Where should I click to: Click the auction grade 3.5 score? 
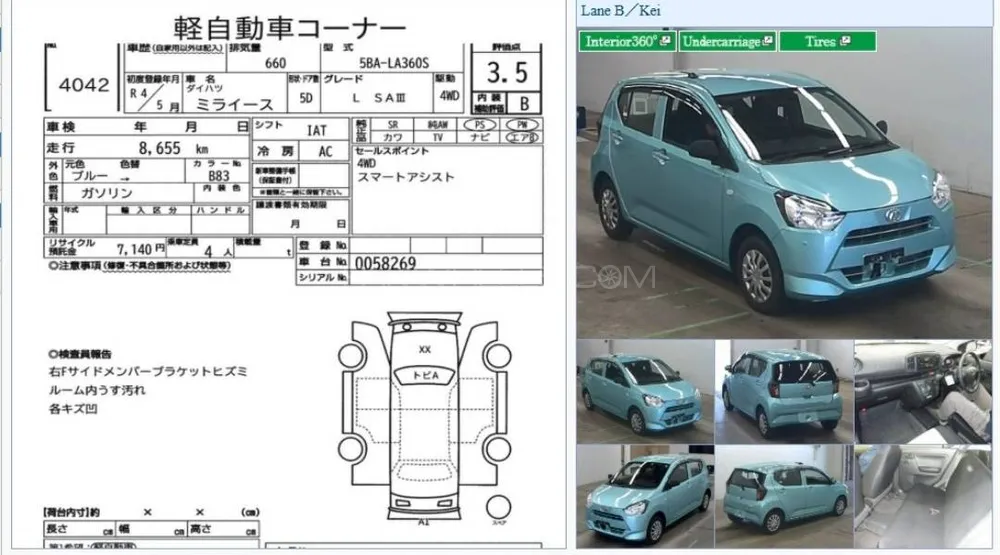[507, 72]
